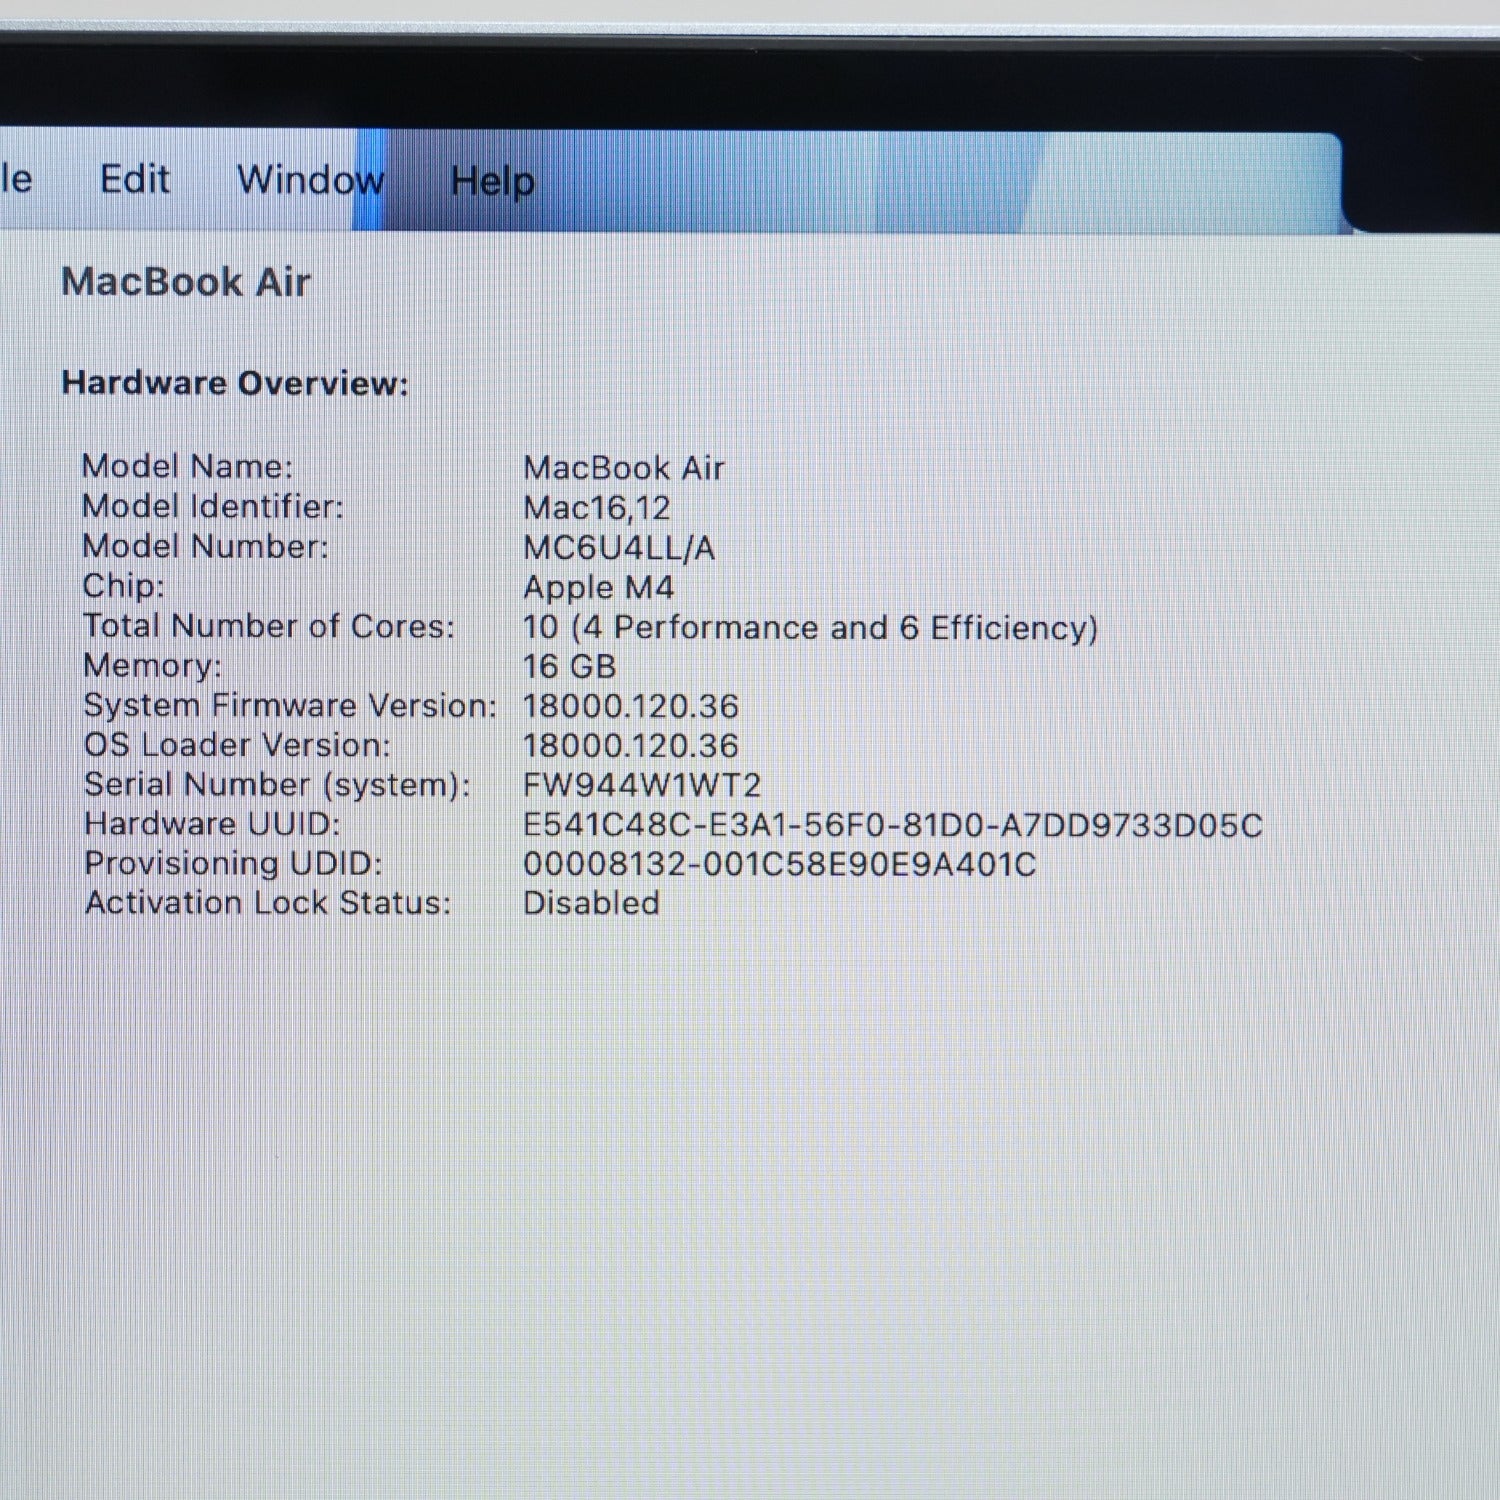Image resolution: width=1500 pixels, height=1500 pixels.
Task: Open the Edit menu
Action: tap(135, 180)
